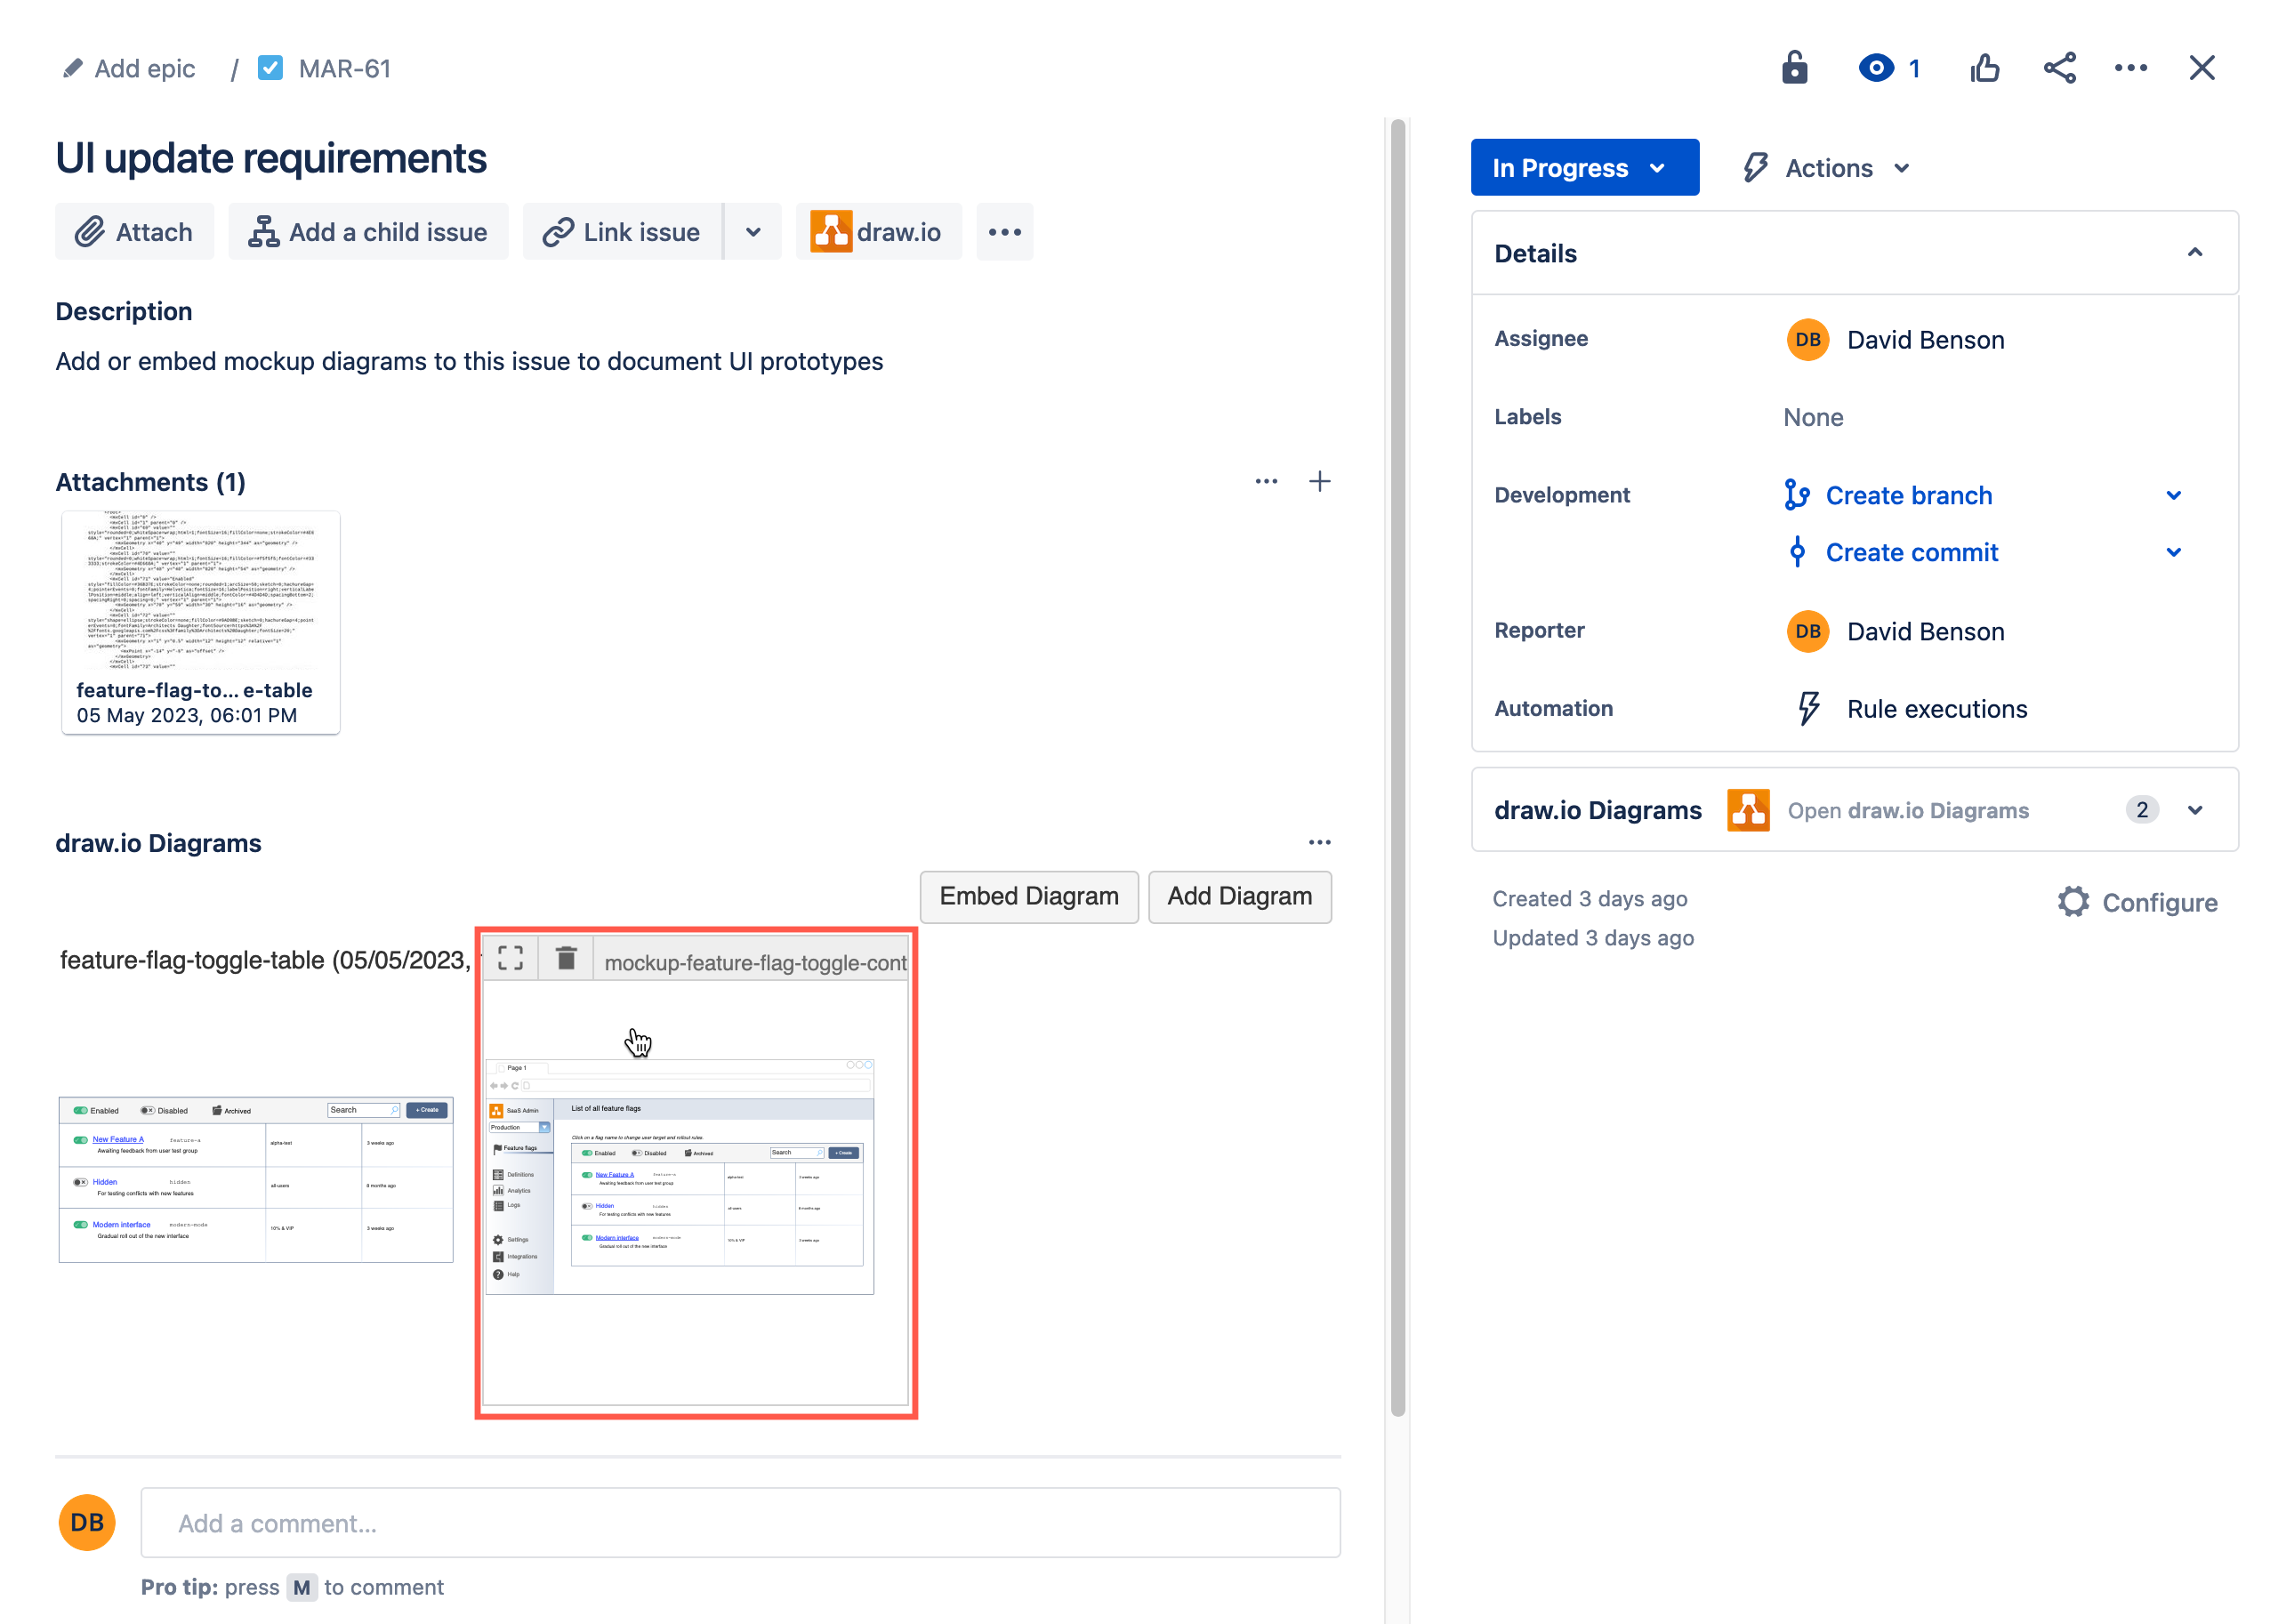Click the MAR-61 issue type checkbox icon
Screen dimensions: 2270x1624
click(x=270, y=67)
